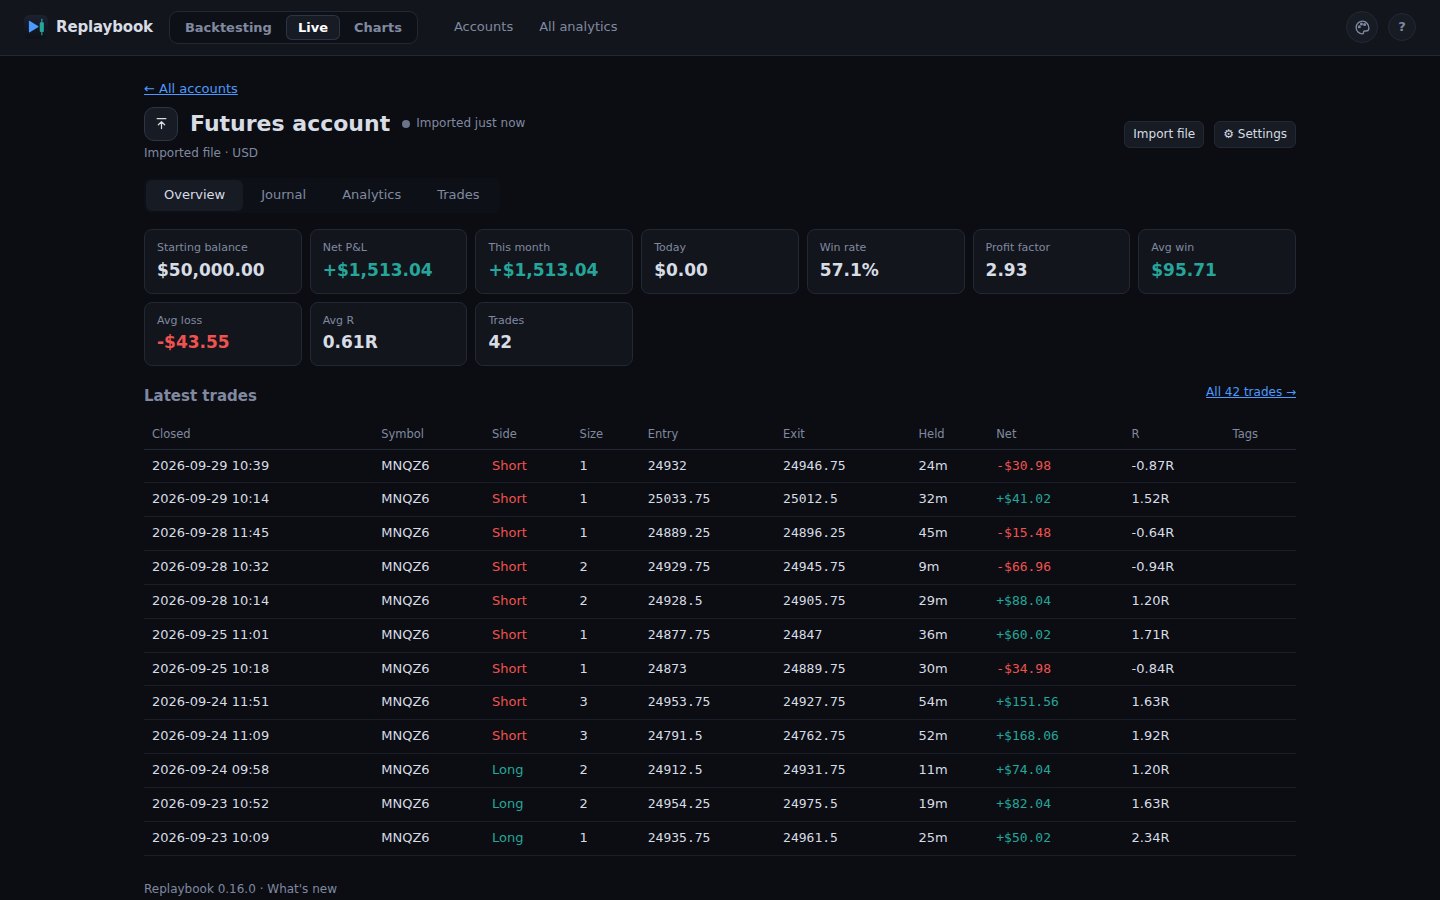The height and width of the screenshot is (900, 1440).
Task: Click the Avg loss -$43.55 card
Action: (x=223, y=334)
